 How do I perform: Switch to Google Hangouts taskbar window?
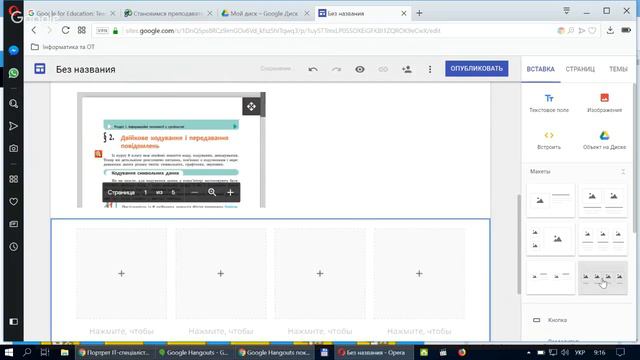pyautogui.click(x=193, y=352)
